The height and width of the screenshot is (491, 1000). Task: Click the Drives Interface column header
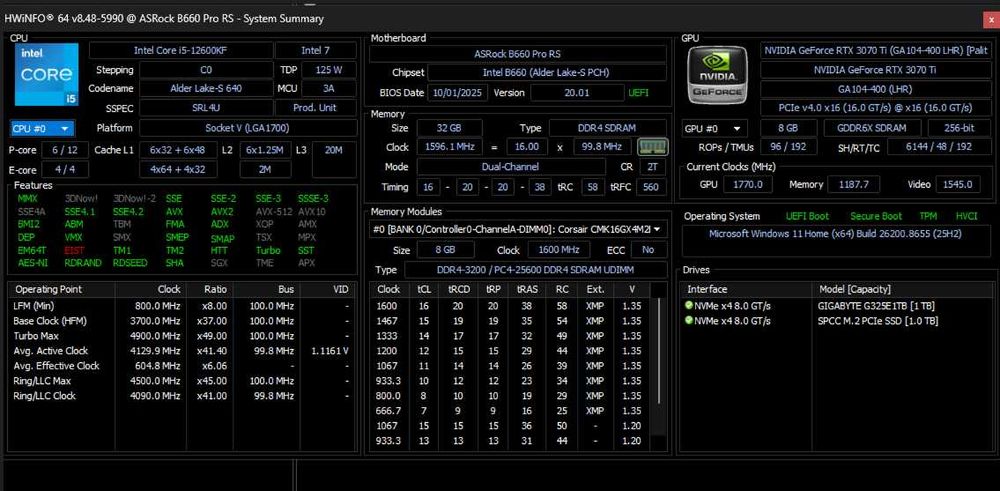746,289
